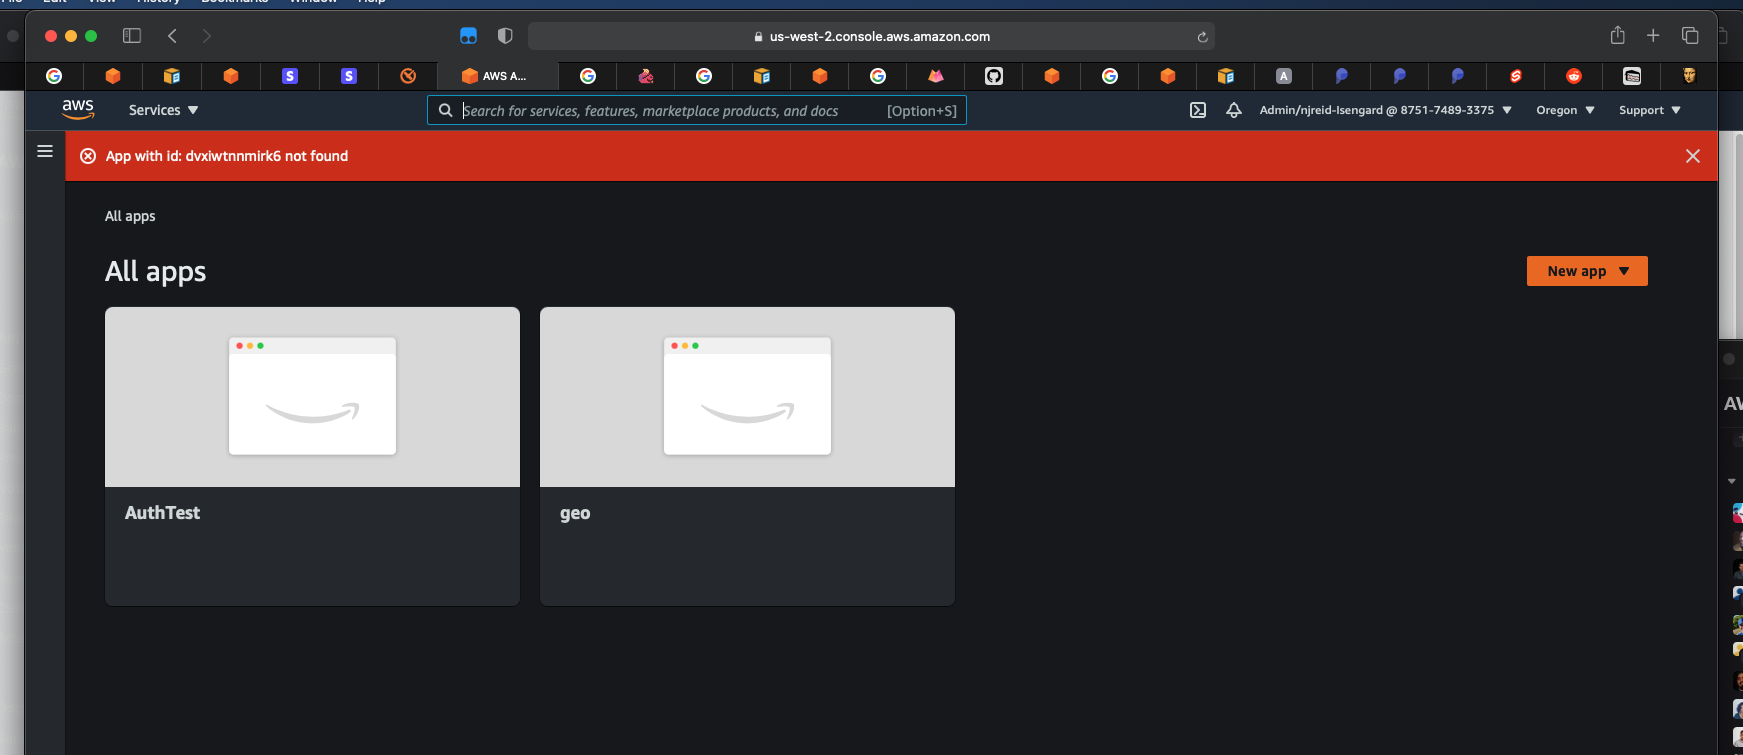Open the geo app card

coord(747,456)
